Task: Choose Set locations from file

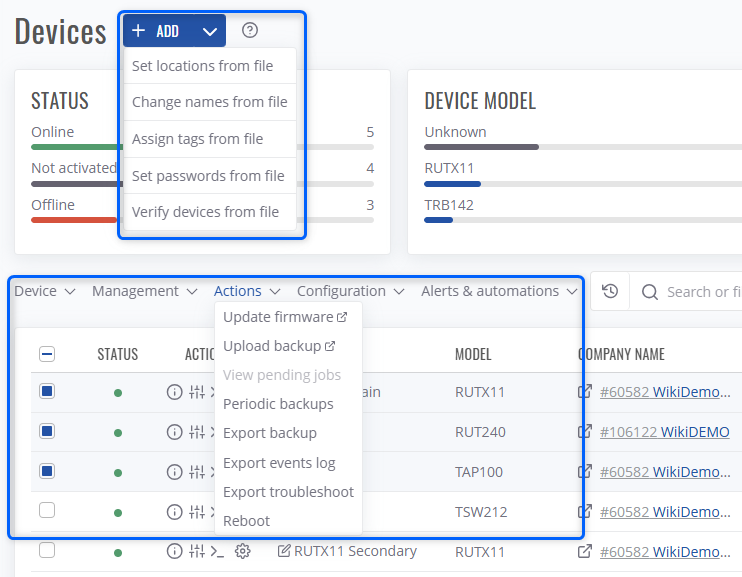Action: pos(210,66)
